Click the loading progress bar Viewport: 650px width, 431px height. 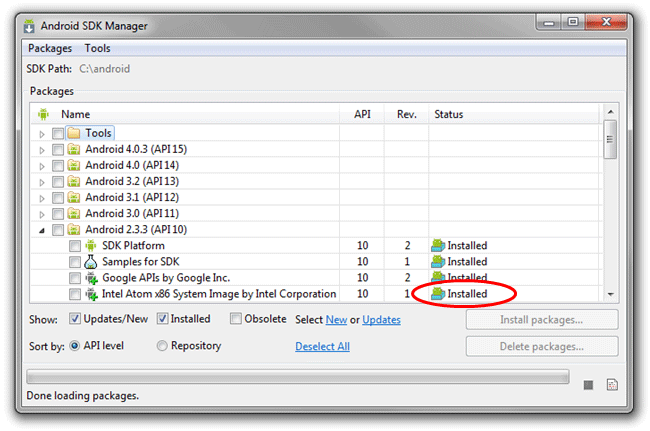[298, 377]
